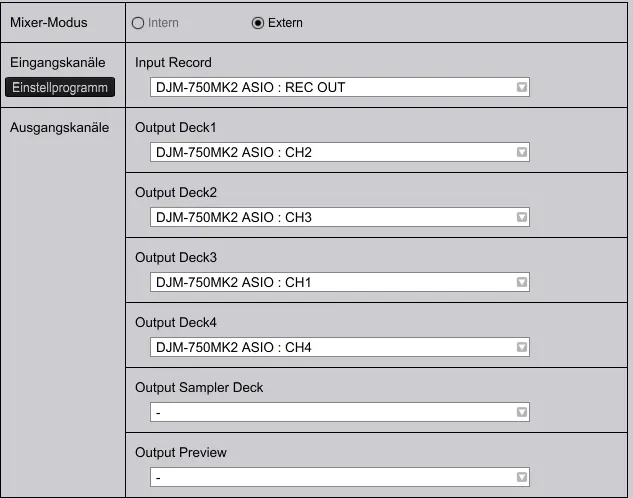The image size is (633, 498).
Task: Click the arrow icon of Input Record dropdown
Action: tap(521, 87)
